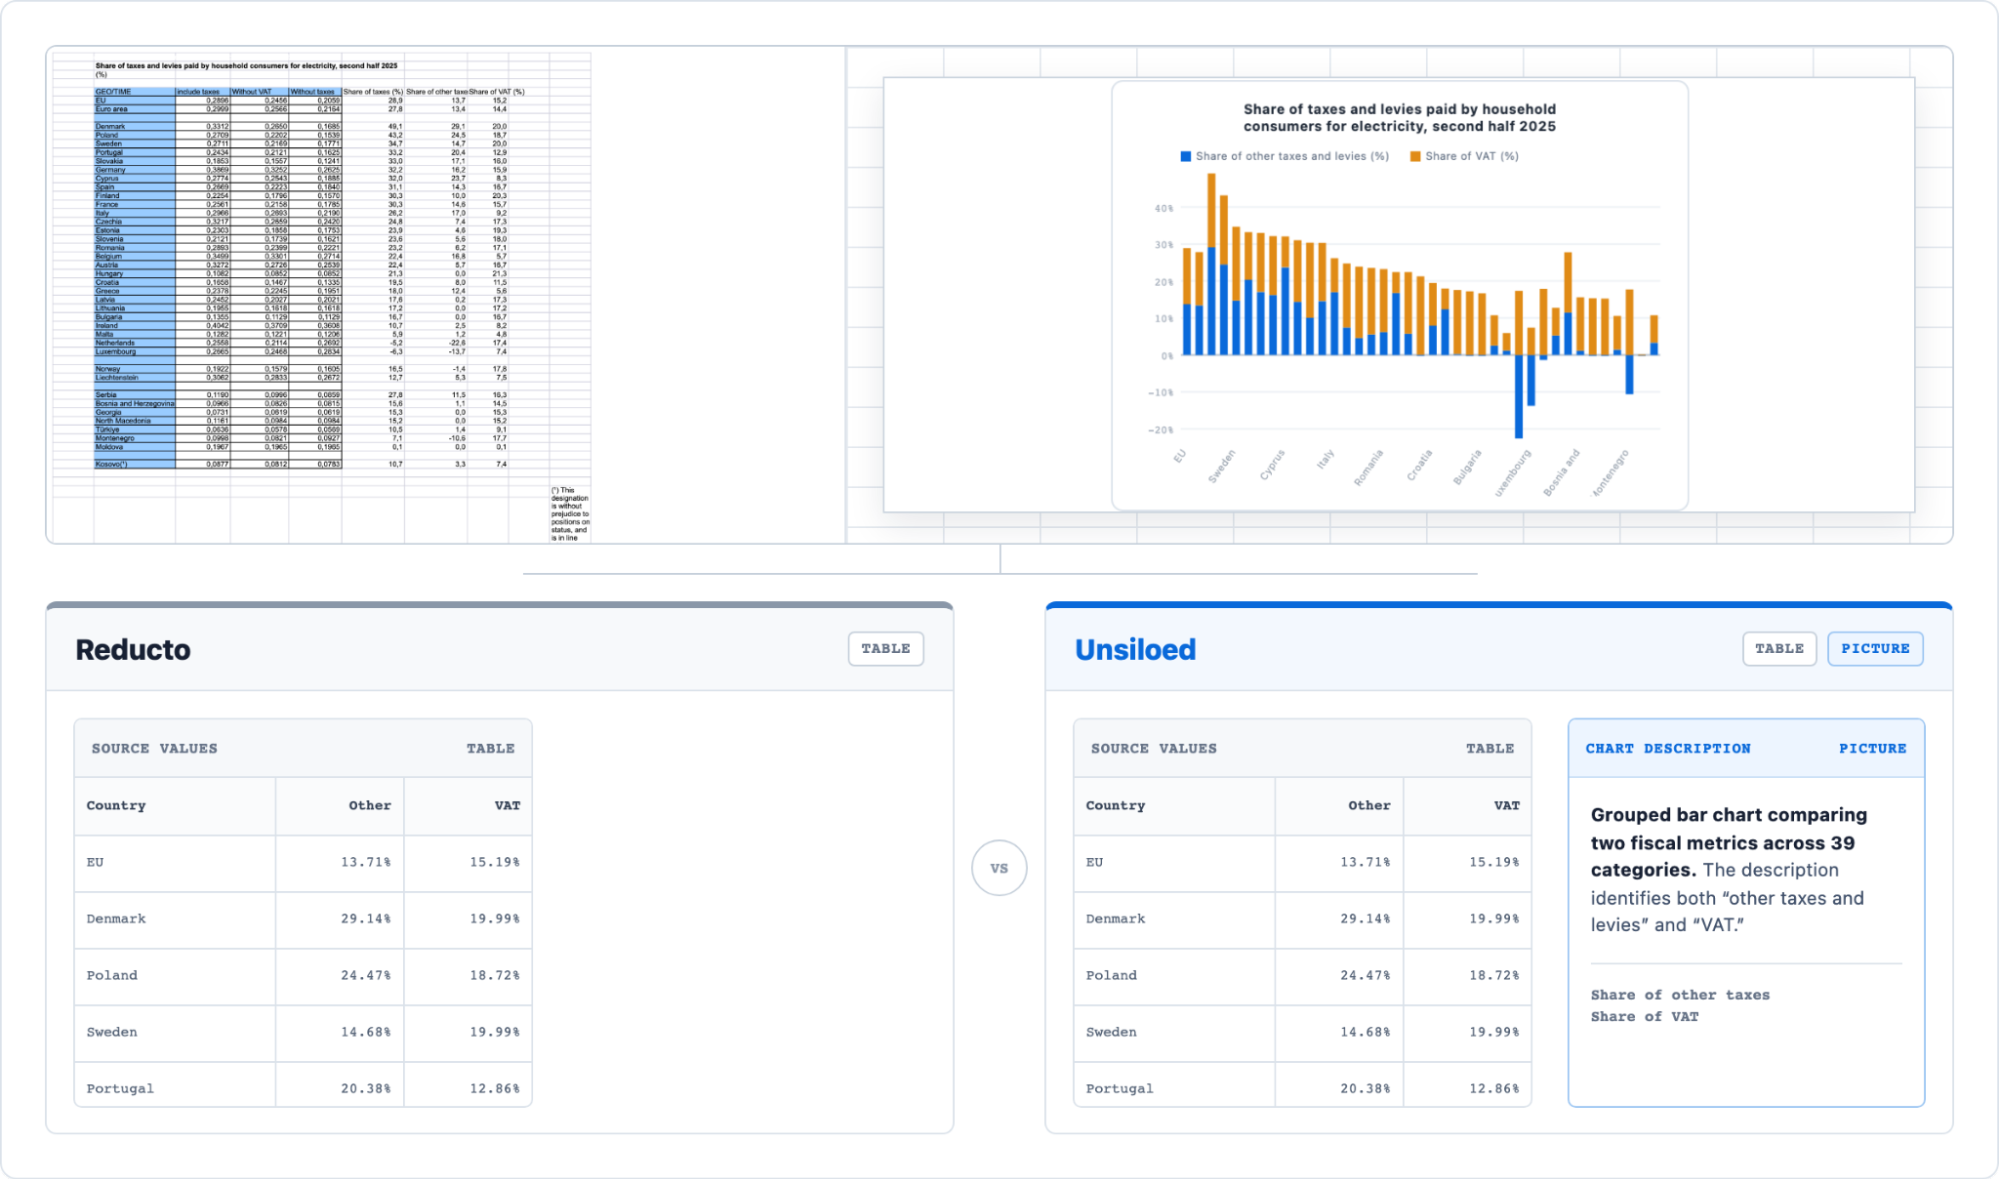Click the orange legend swatch for Share of VAT
This screenshot has height=1180, width=1999.
point(1415,157)
